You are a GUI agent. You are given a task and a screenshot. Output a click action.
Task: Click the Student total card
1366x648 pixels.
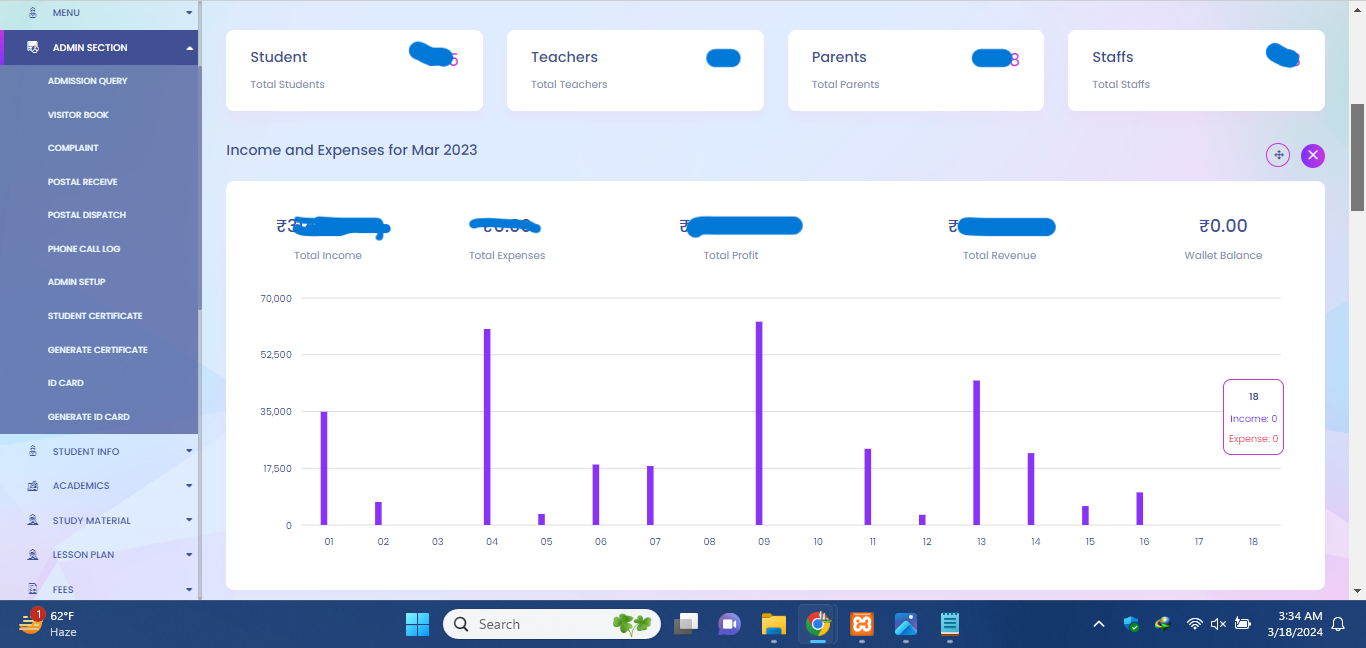click(354, 70)
